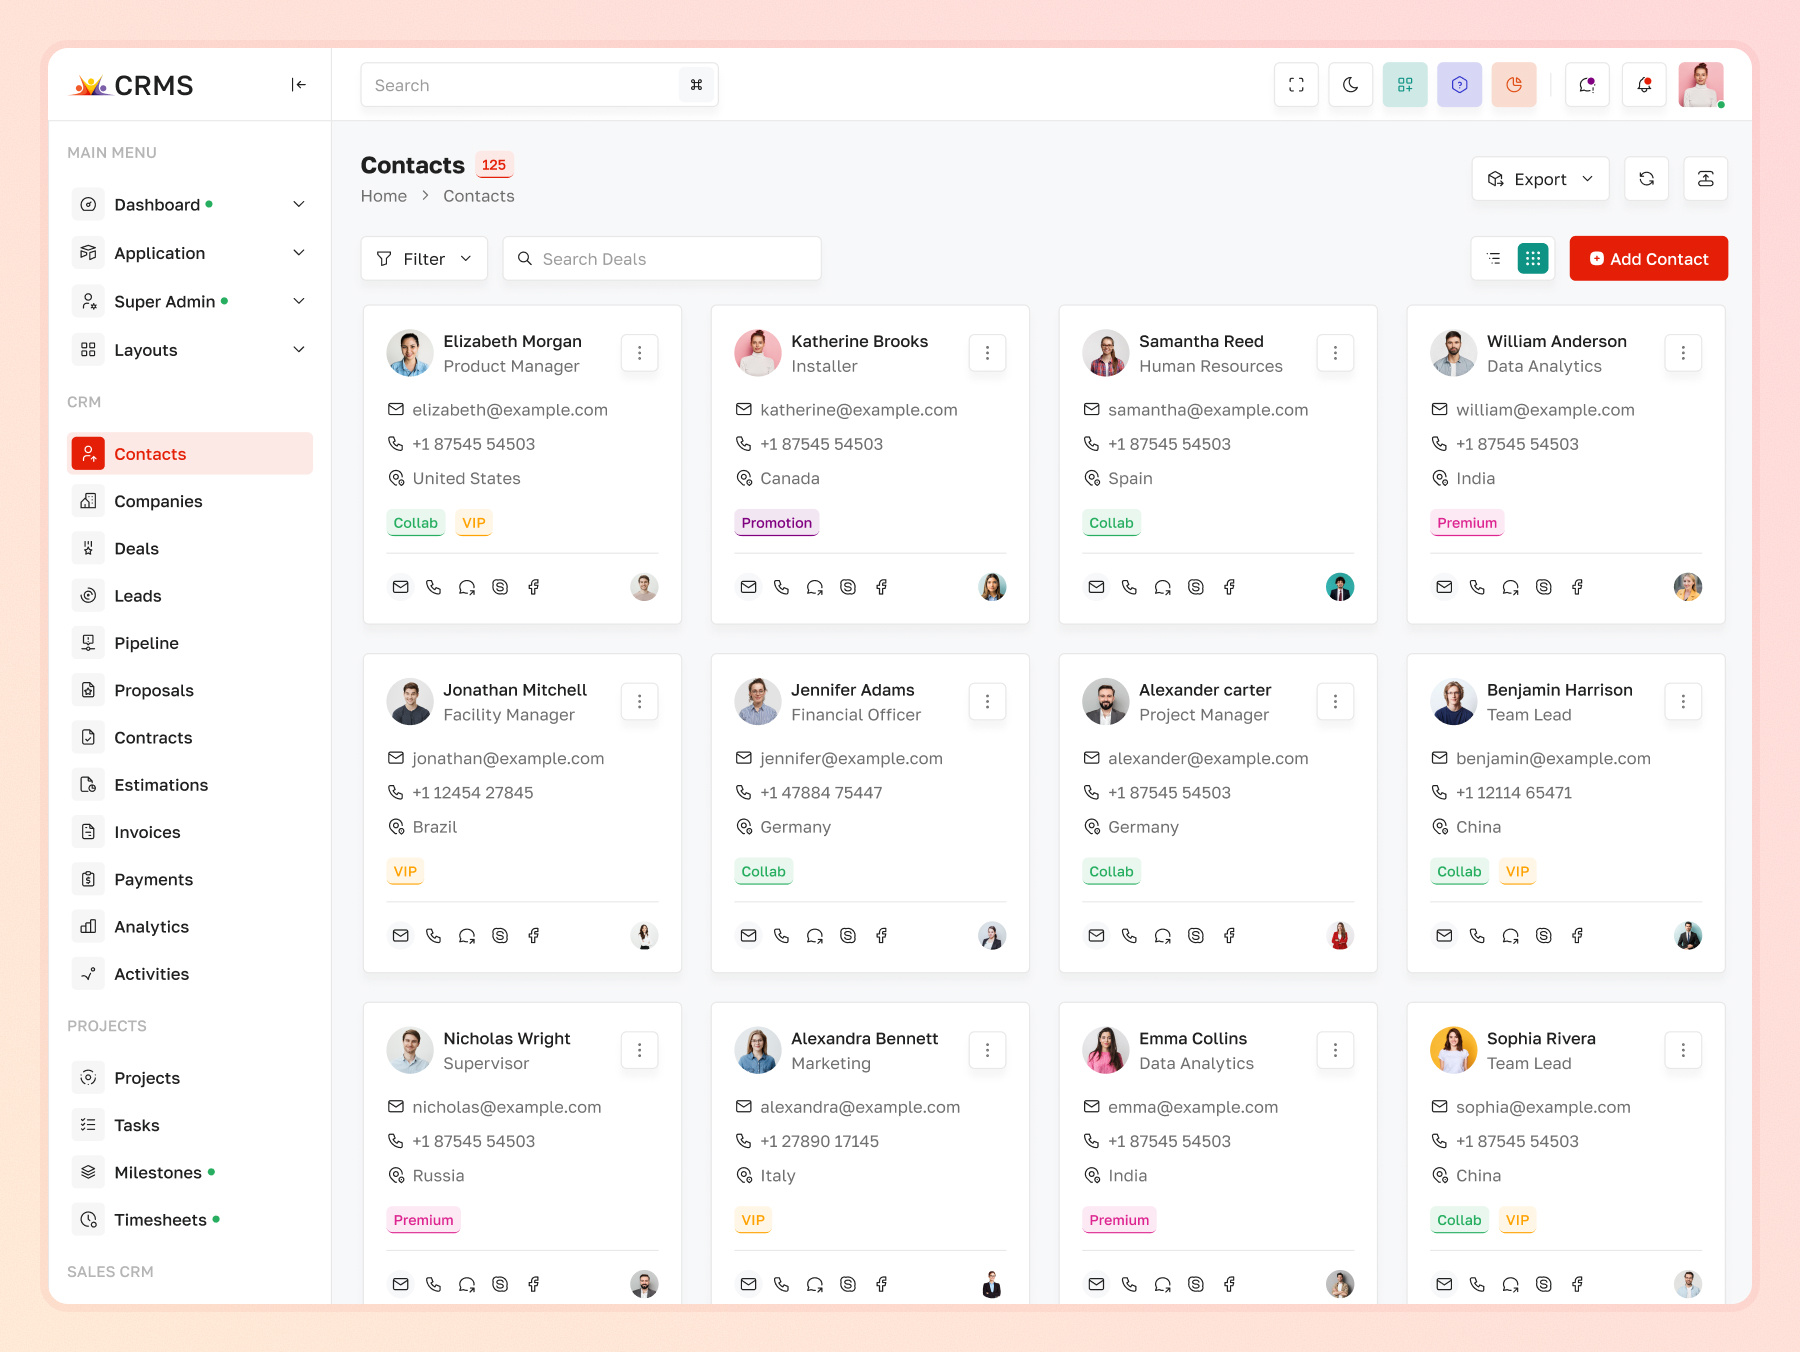Open the Filter dropdown
The width and height of the screenshot is (1800, 1352).
click(423, 258)
